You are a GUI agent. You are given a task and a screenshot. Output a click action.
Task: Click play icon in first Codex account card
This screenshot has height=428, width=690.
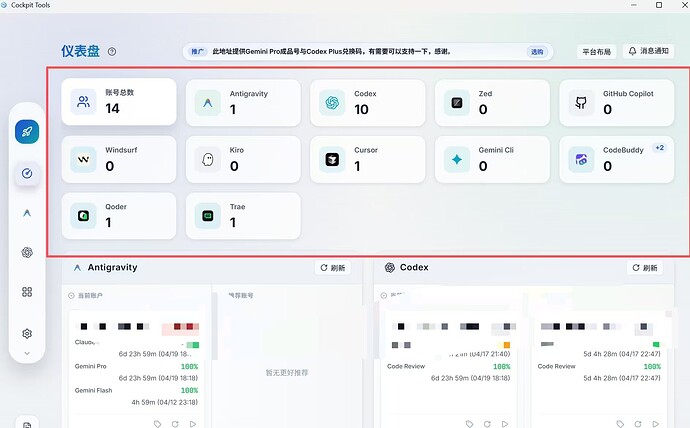coord(505,424)
